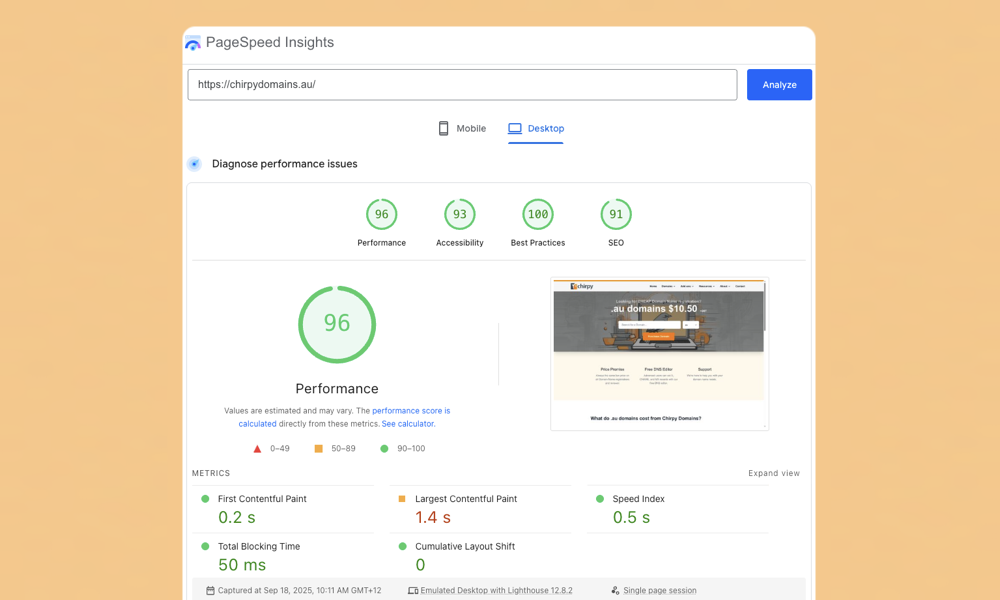This screenshot has width=1000, height=600.
Task: Click the URL input field
Action: tap(462, 85)
